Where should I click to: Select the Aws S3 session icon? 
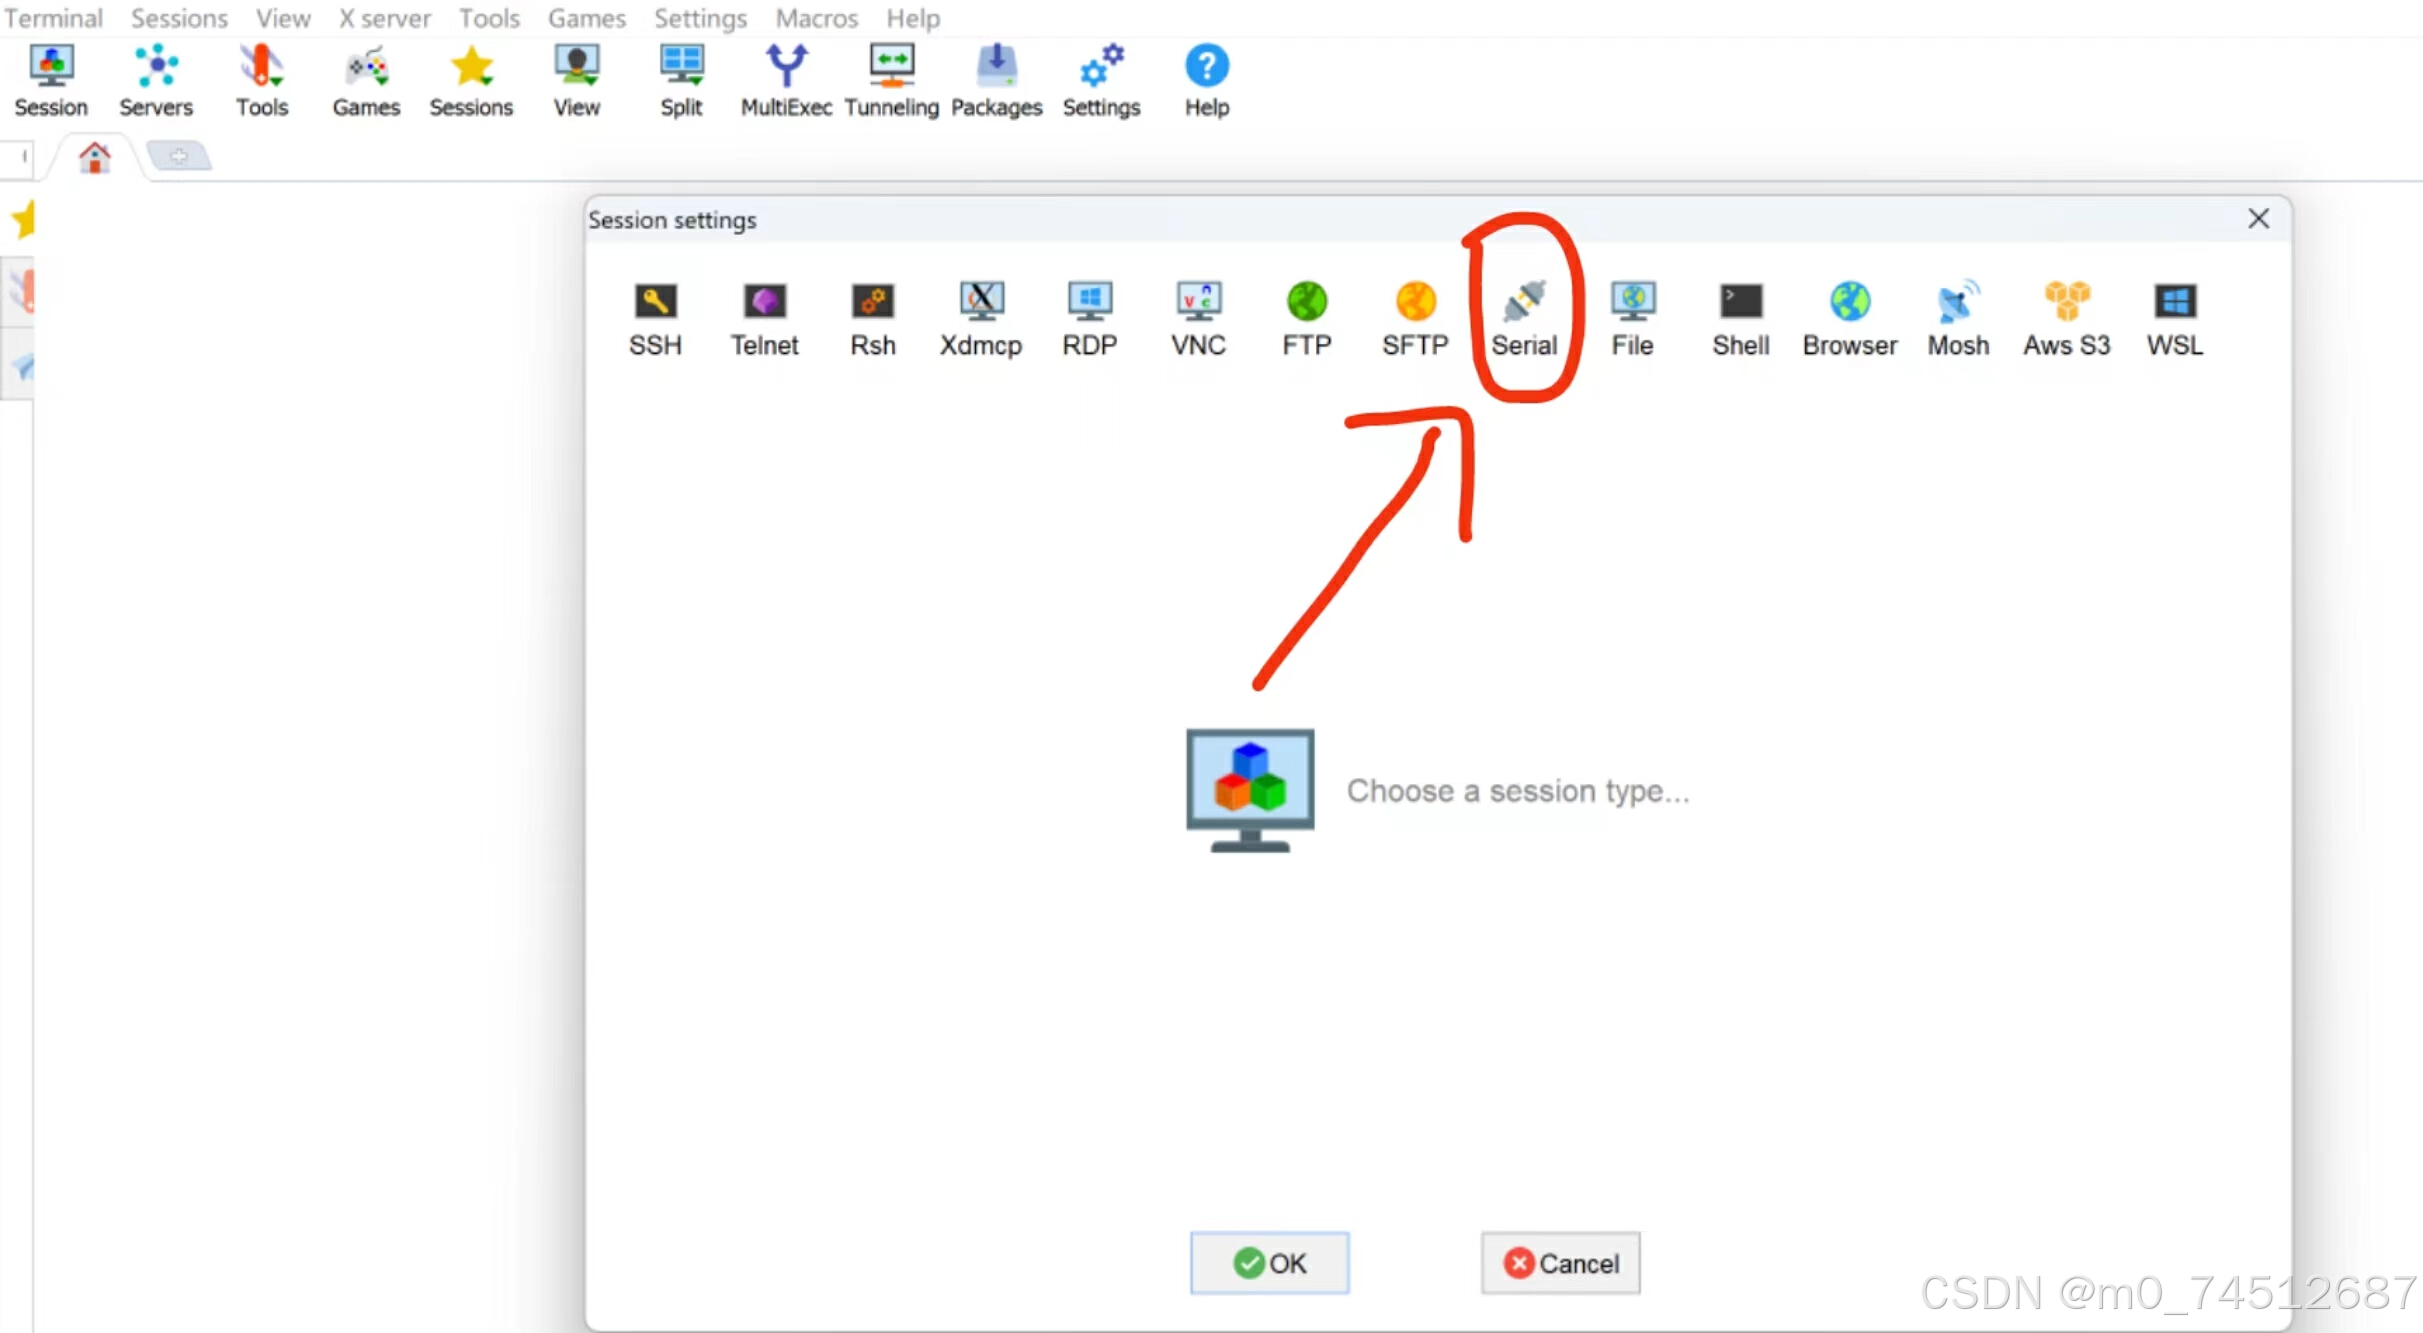(x=2066, y=318)
